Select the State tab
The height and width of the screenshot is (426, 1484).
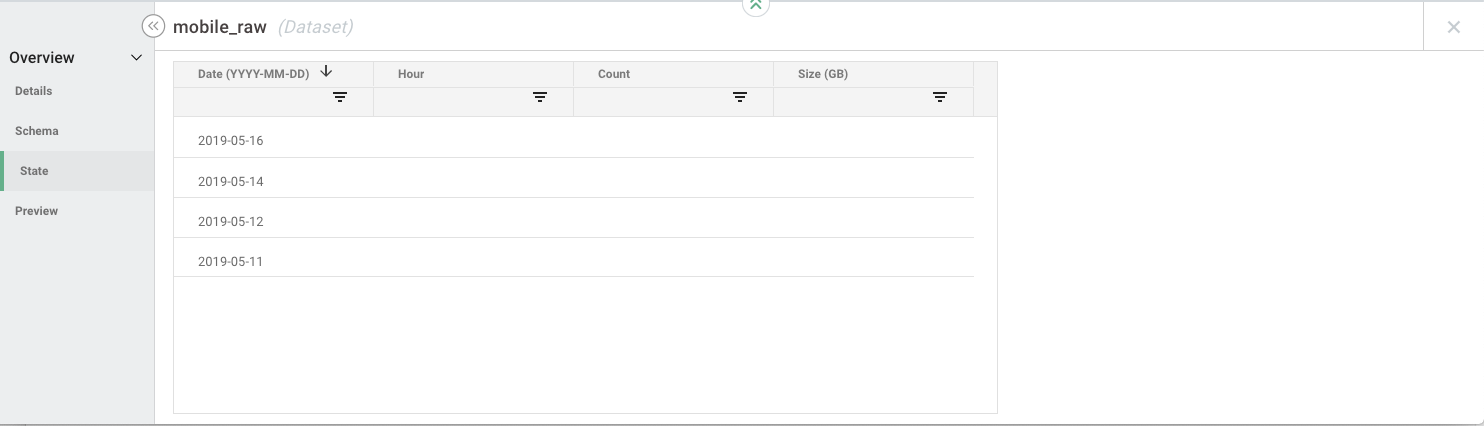[34, 171]
